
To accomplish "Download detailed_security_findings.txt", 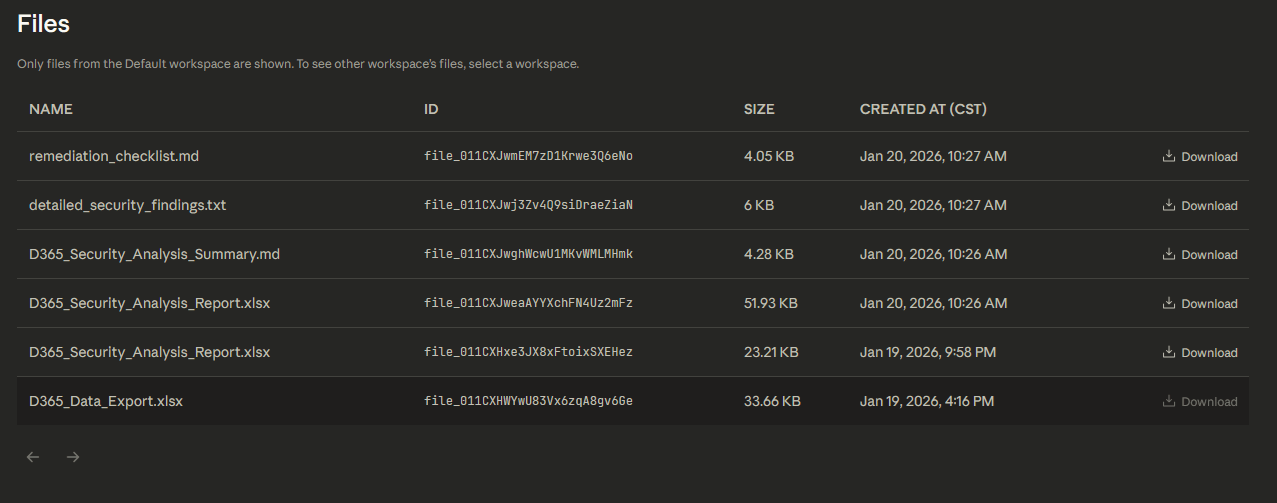I will click(x=1199, y=206).
